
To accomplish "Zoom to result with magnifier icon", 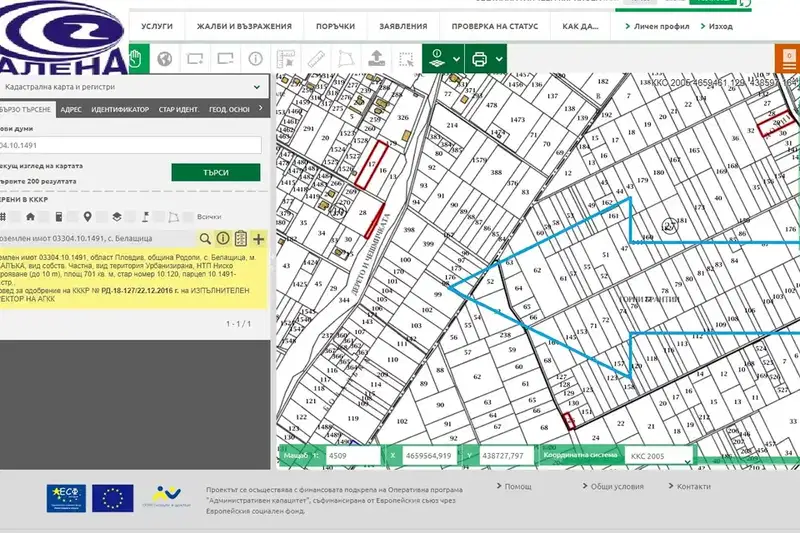I will click(205, 239).
